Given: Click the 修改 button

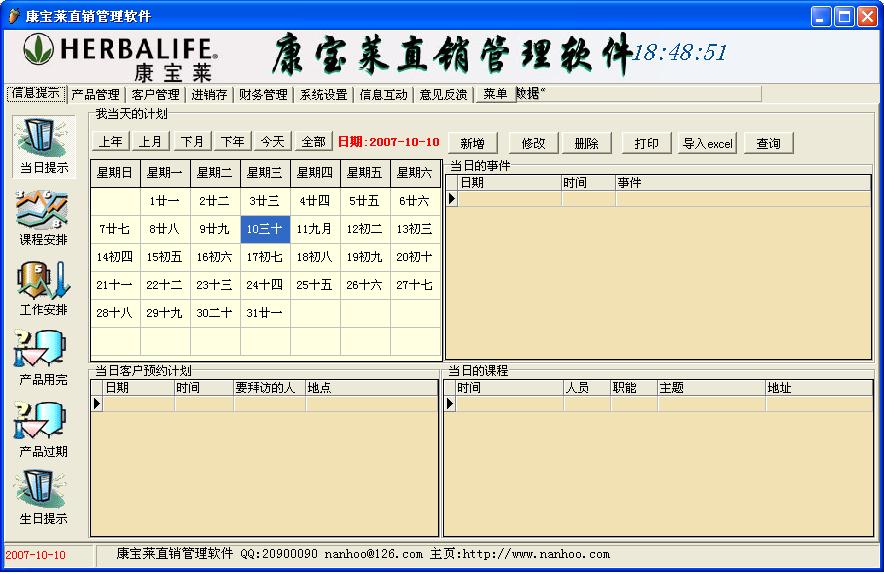Looking at the screenshot, I should point(533,143).
